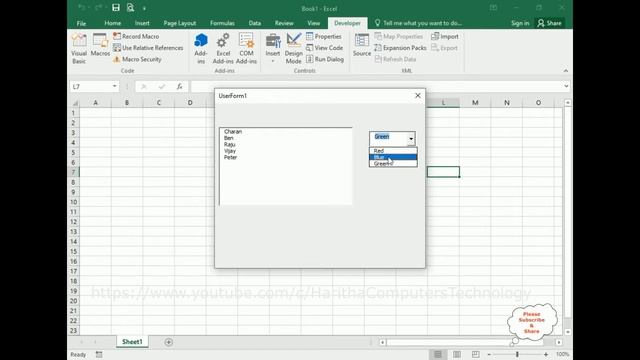The height and width of the screenshot is (360, 640).
Task: Click View Code
Action: coord(324,48)
